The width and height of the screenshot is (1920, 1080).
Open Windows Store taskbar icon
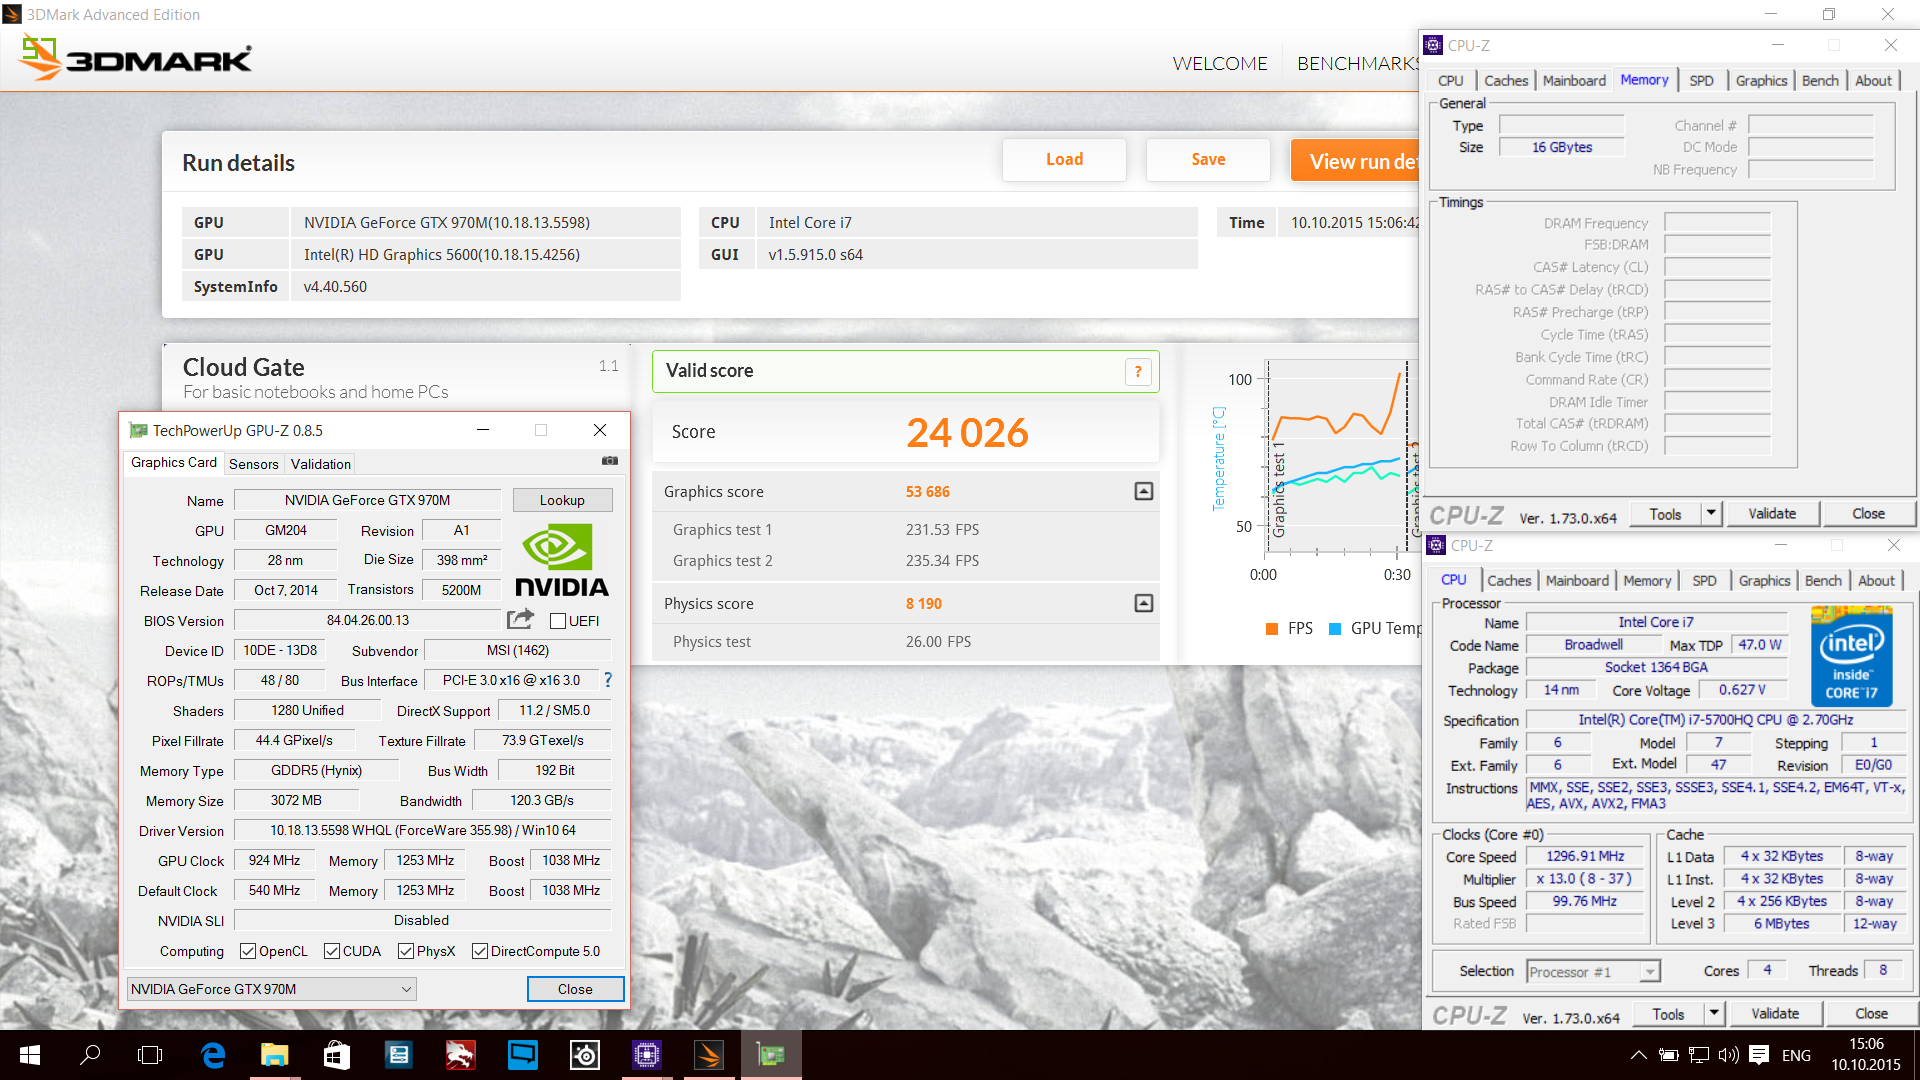pyautogui.click(x=337, y=1055)
